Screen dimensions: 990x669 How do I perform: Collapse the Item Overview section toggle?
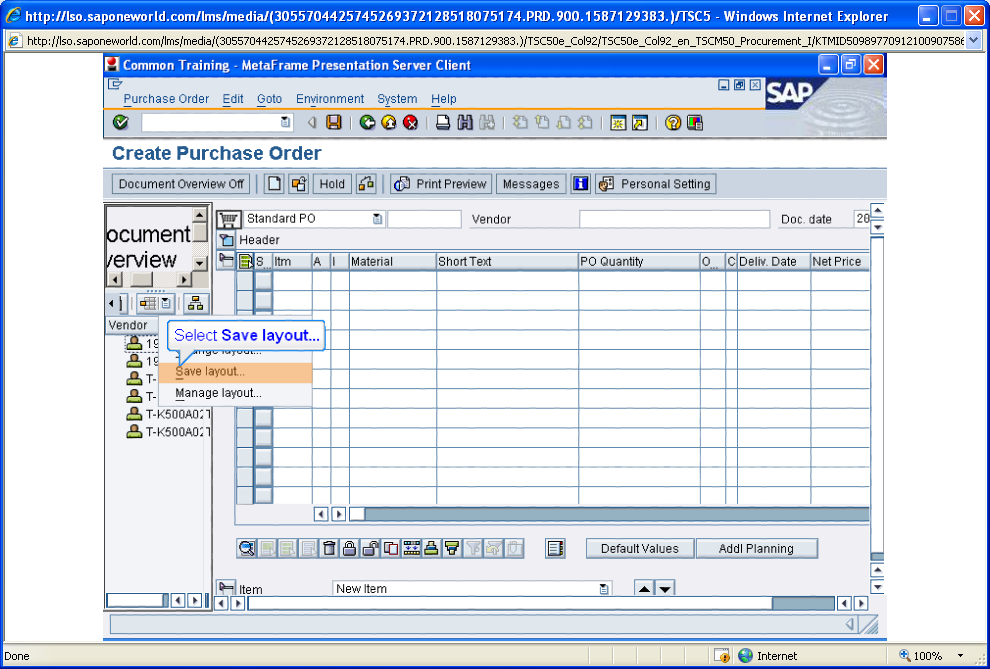(x=226, y=259)
